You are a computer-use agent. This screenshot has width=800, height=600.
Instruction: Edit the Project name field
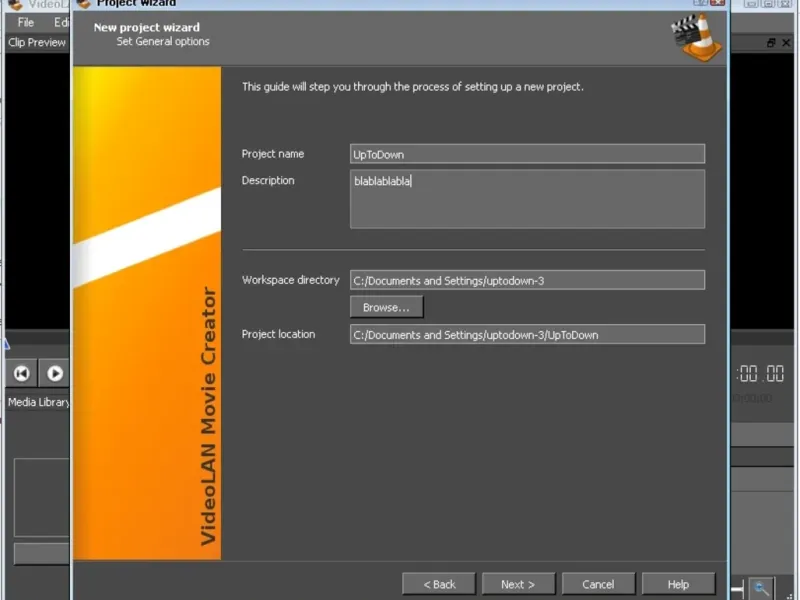point(527,154)
